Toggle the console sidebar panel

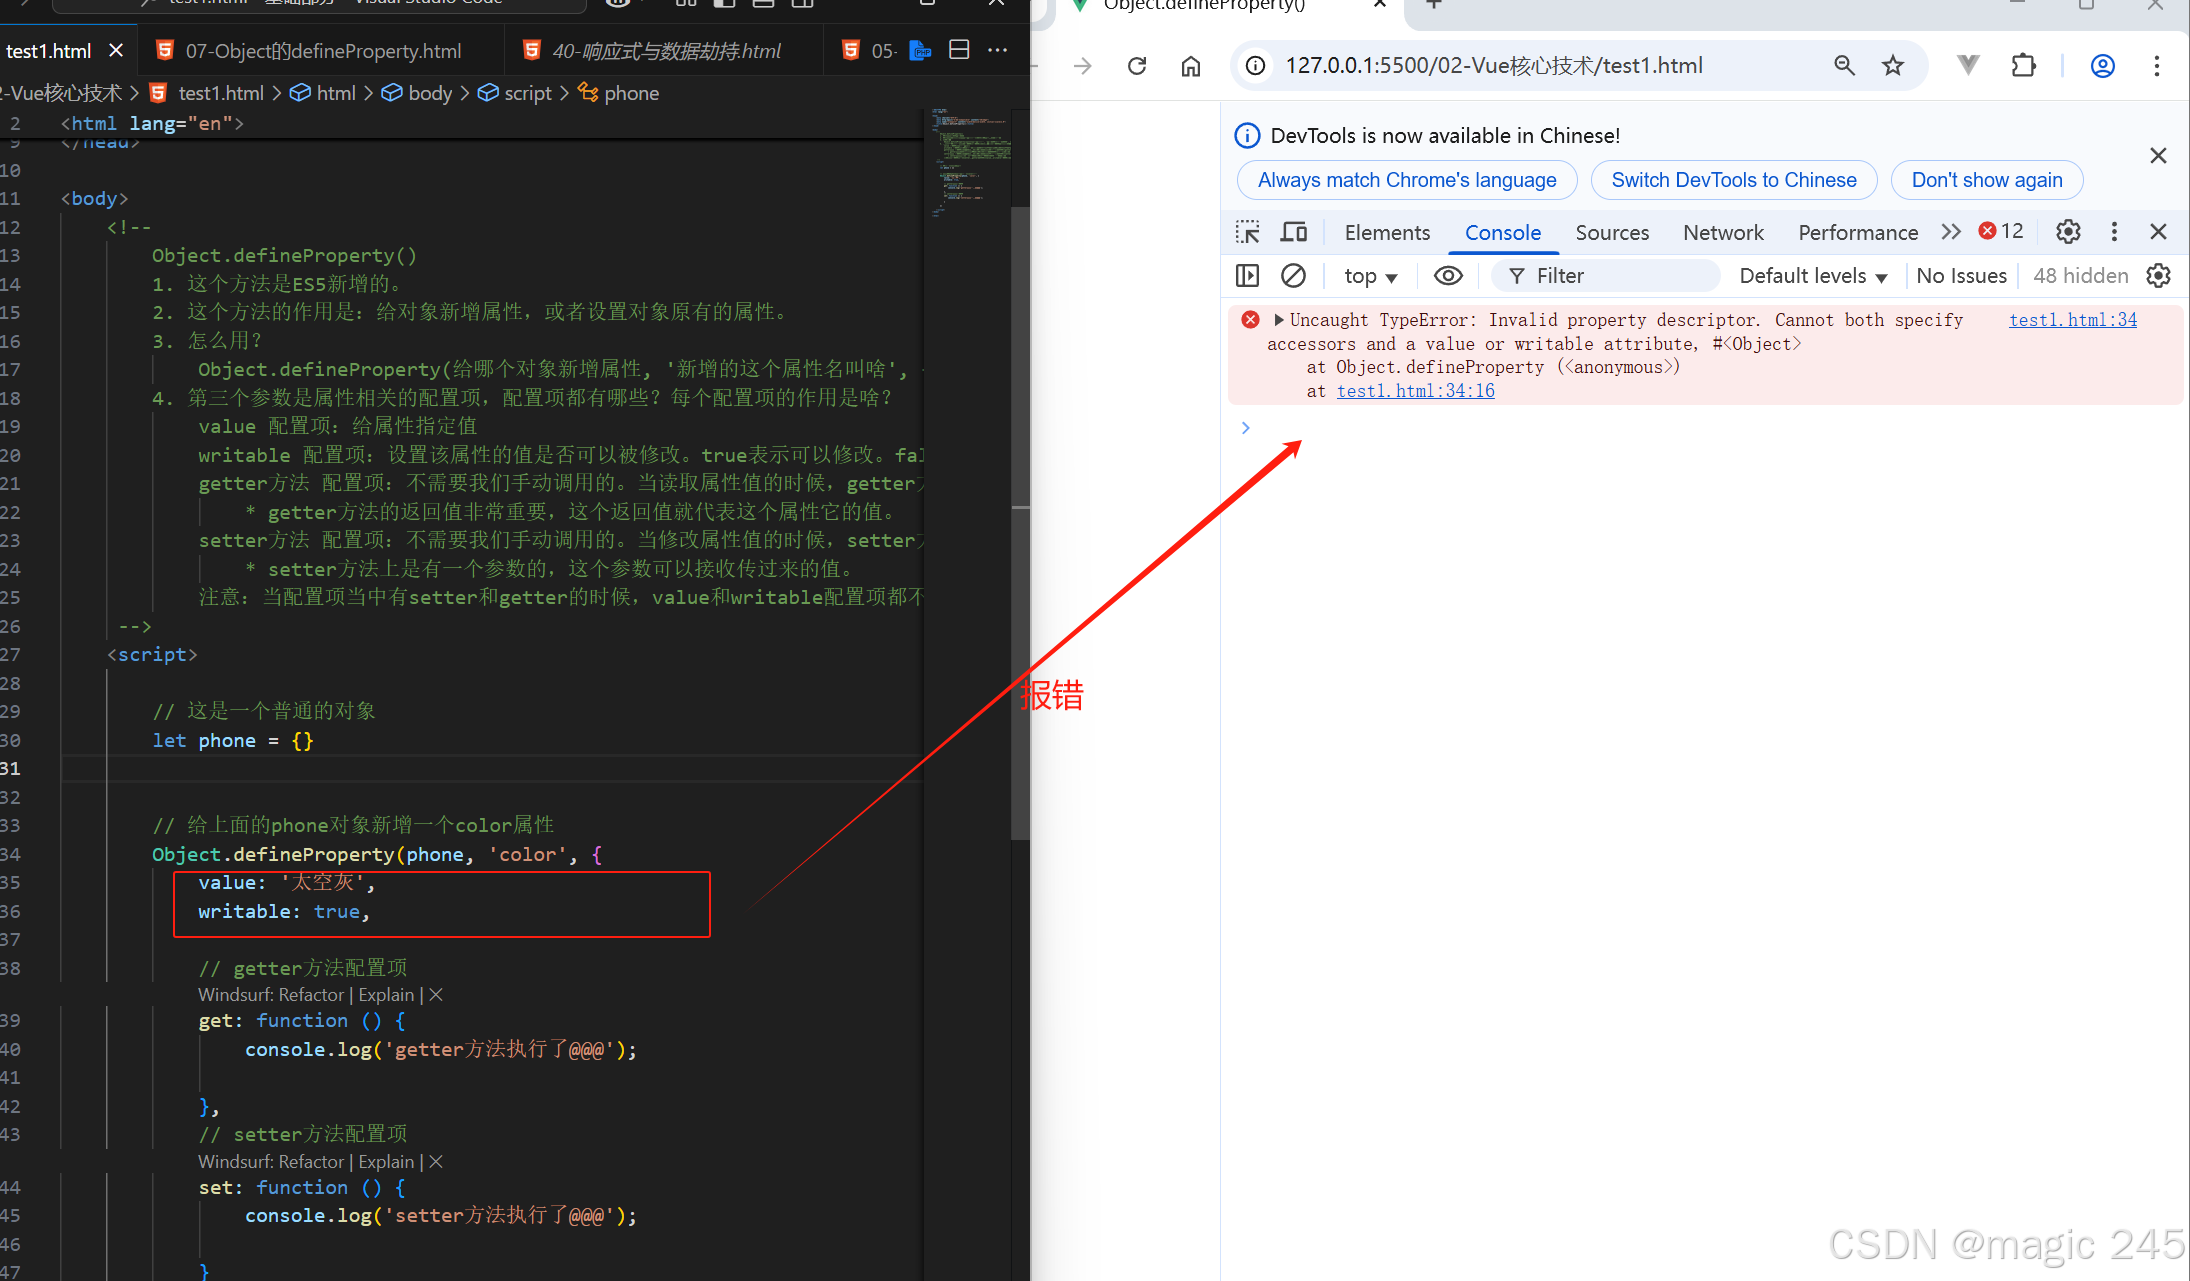(x=1247, y=275)
